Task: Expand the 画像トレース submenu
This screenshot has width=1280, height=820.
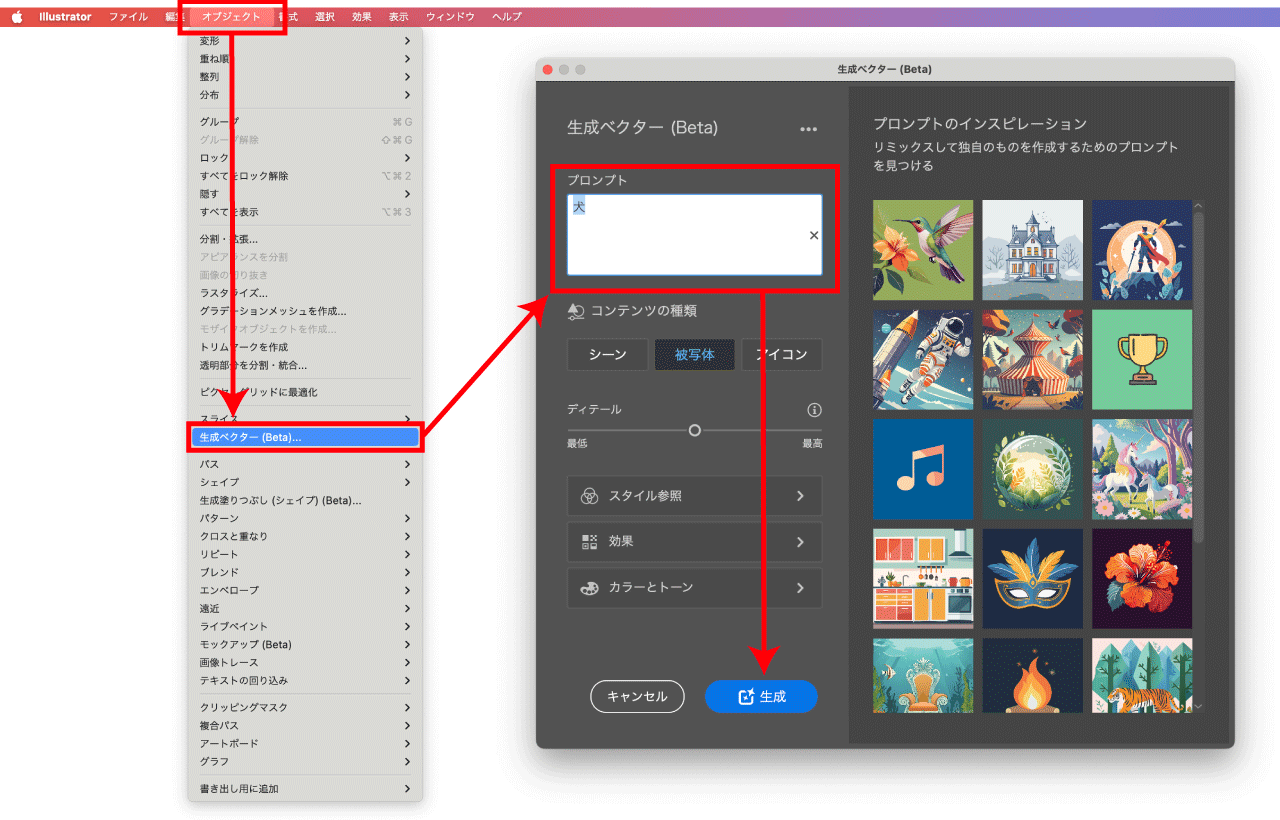Action: [305, 662]
